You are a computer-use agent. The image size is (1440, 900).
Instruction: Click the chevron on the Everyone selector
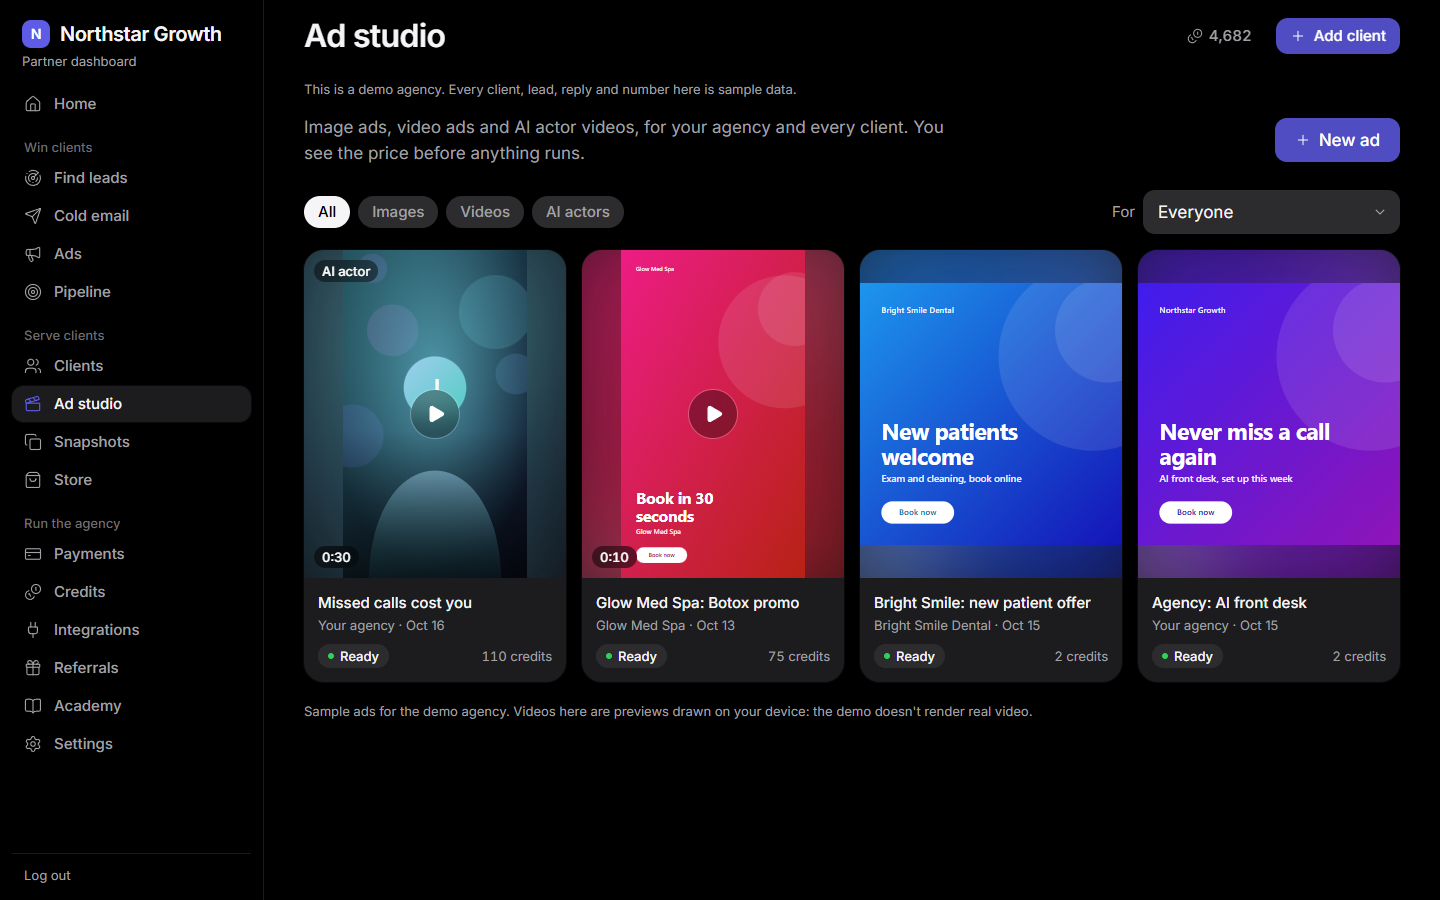click(x=1380, y=212)
